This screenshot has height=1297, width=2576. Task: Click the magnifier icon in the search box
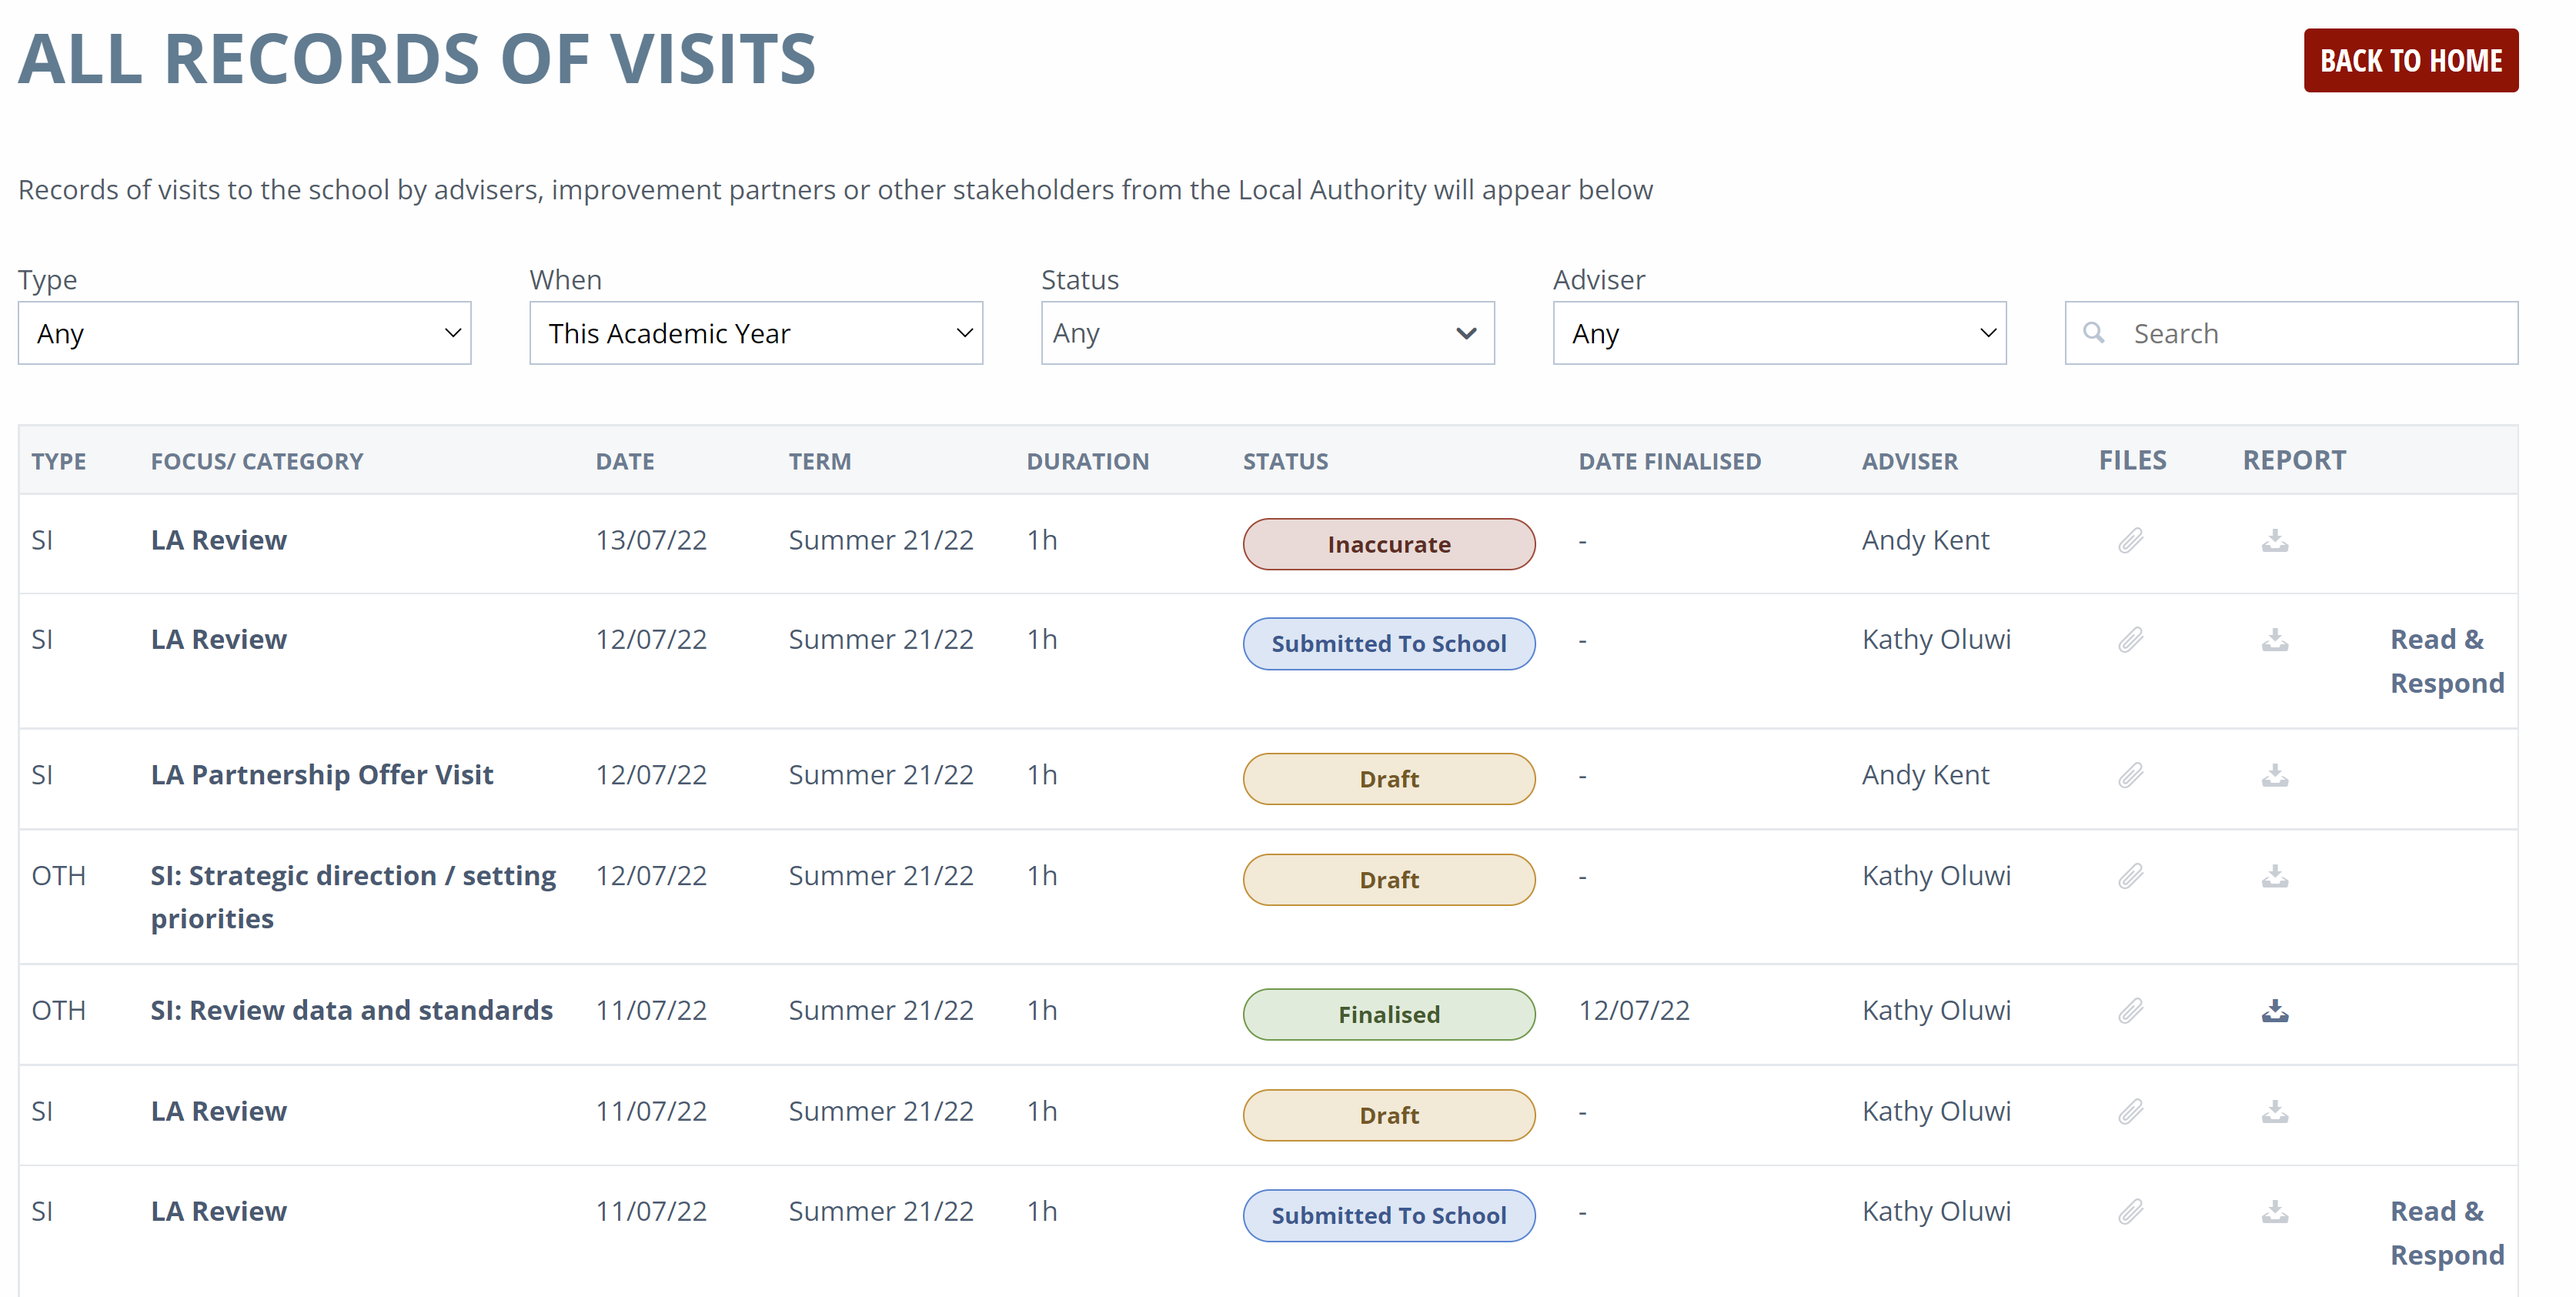(2093, 332)
